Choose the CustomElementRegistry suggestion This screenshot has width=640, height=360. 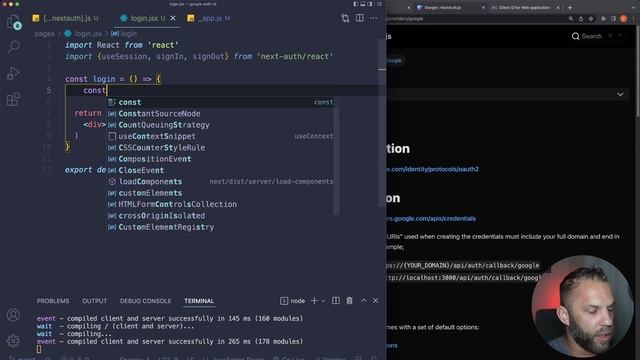[220, 227]
